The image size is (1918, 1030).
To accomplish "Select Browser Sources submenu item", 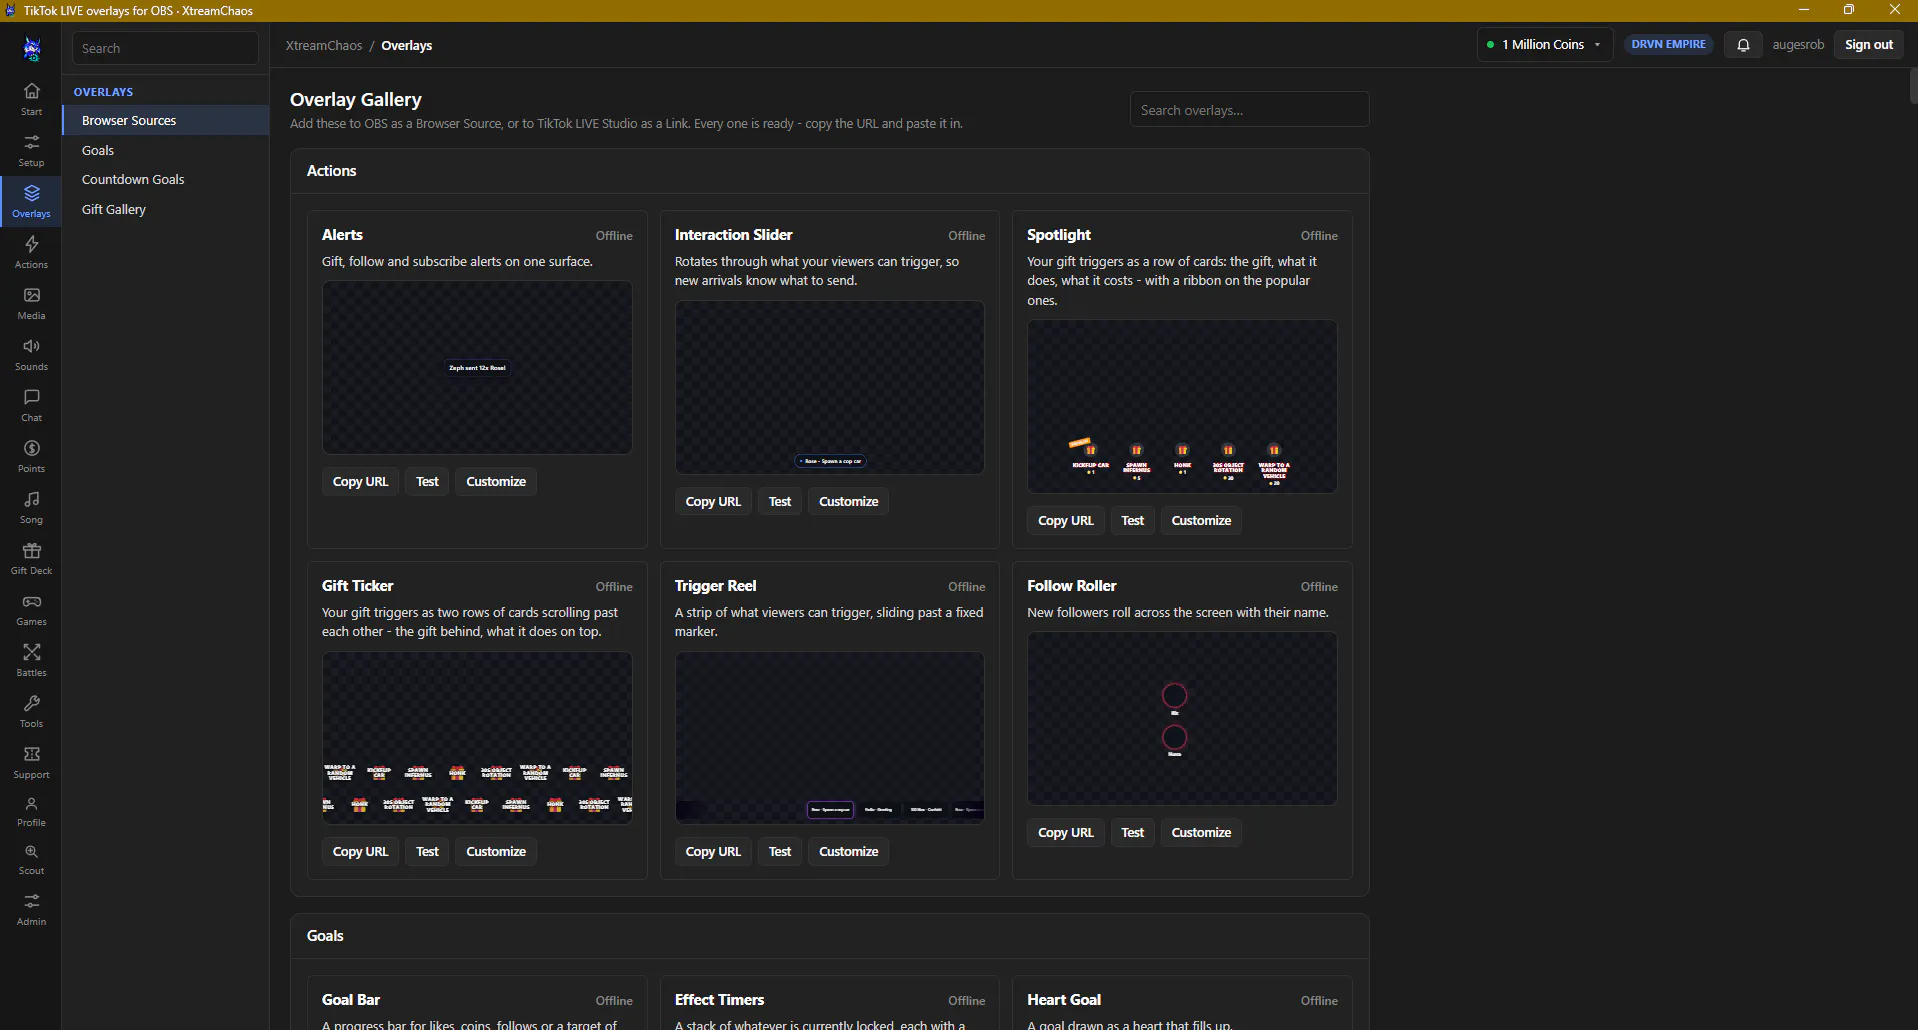I will click(x=166, y=120).
